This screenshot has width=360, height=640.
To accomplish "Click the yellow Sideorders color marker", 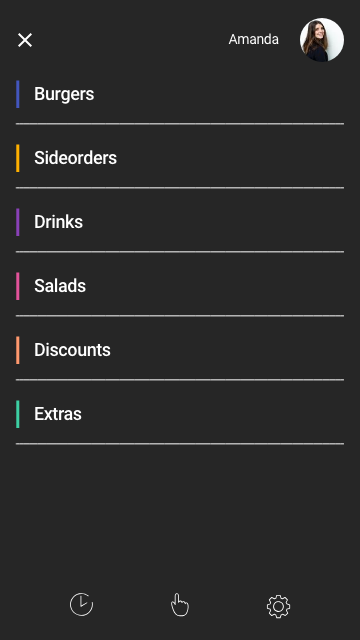I will point(18,158).
